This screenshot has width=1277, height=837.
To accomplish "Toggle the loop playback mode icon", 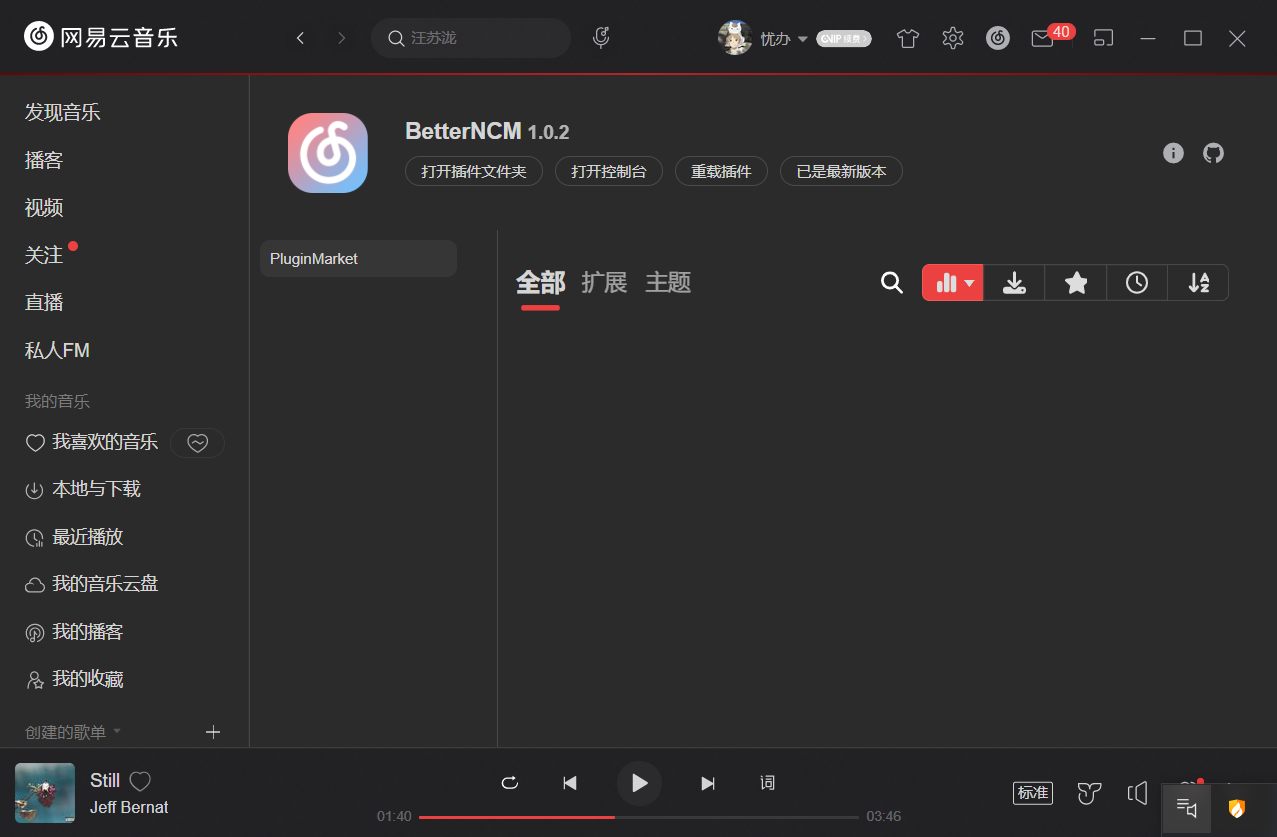I will click(510, 783).
